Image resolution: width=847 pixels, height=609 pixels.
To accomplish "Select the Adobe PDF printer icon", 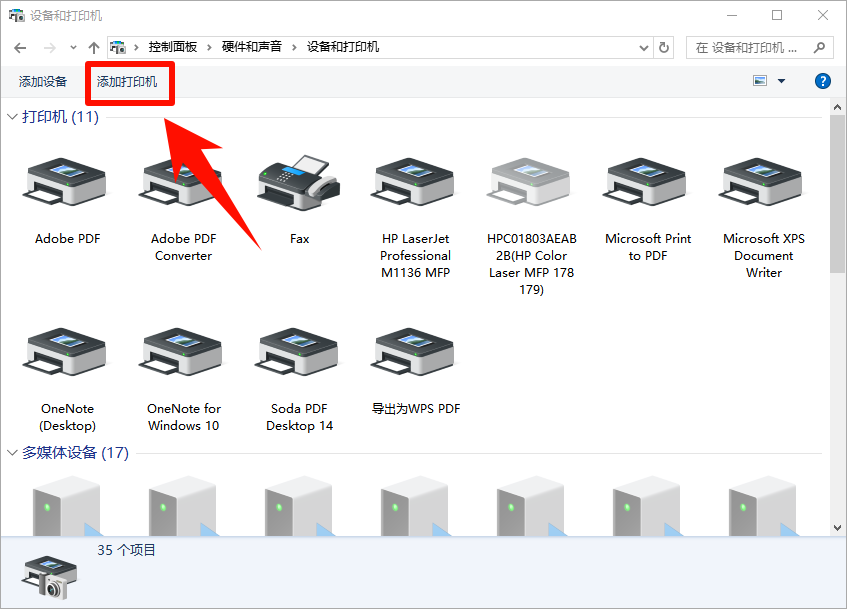I will coord(65,182).
